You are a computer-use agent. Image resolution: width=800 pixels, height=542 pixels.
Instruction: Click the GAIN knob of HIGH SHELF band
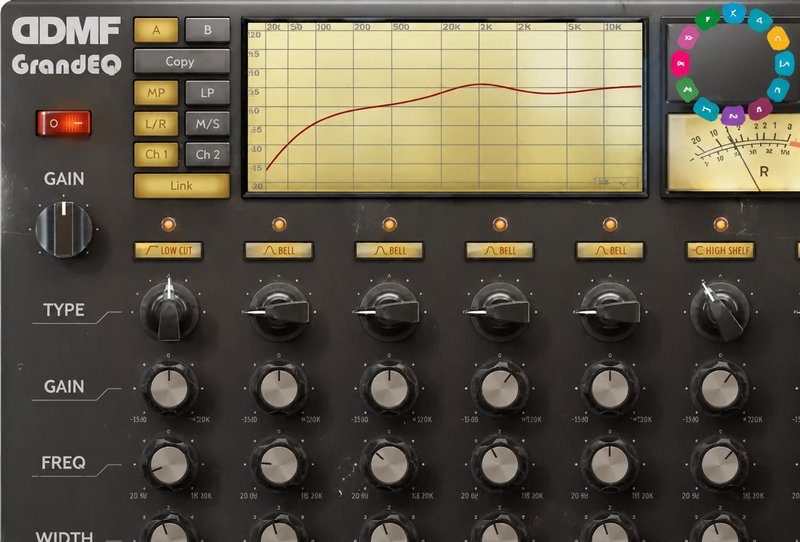click(720, 388)
